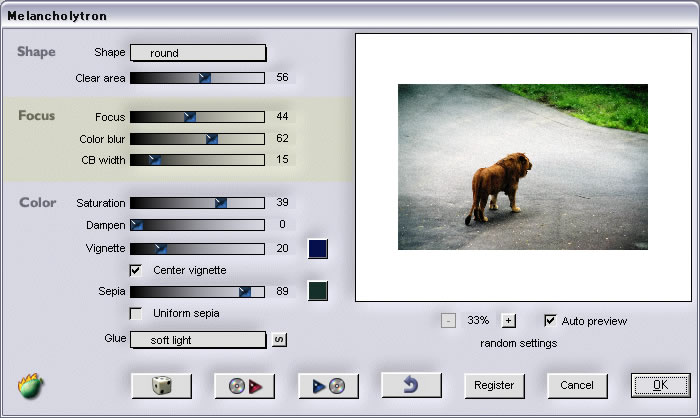Enable the Uniform sepia checkbox
The width and height of the screenshot is (700, 418).
pos(136,314)
